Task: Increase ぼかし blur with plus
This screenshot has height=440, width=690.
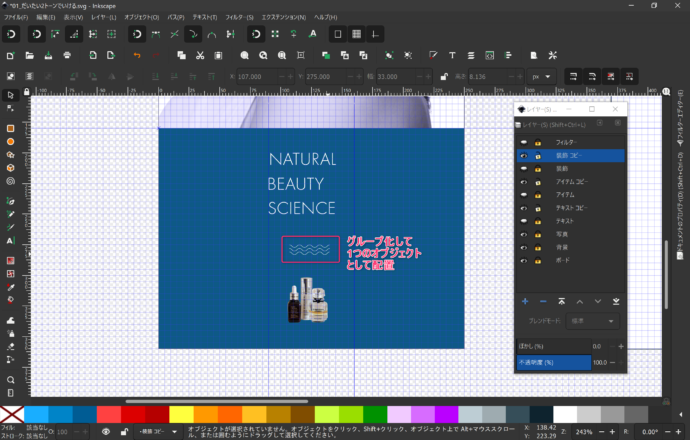Action: [621, 347]
